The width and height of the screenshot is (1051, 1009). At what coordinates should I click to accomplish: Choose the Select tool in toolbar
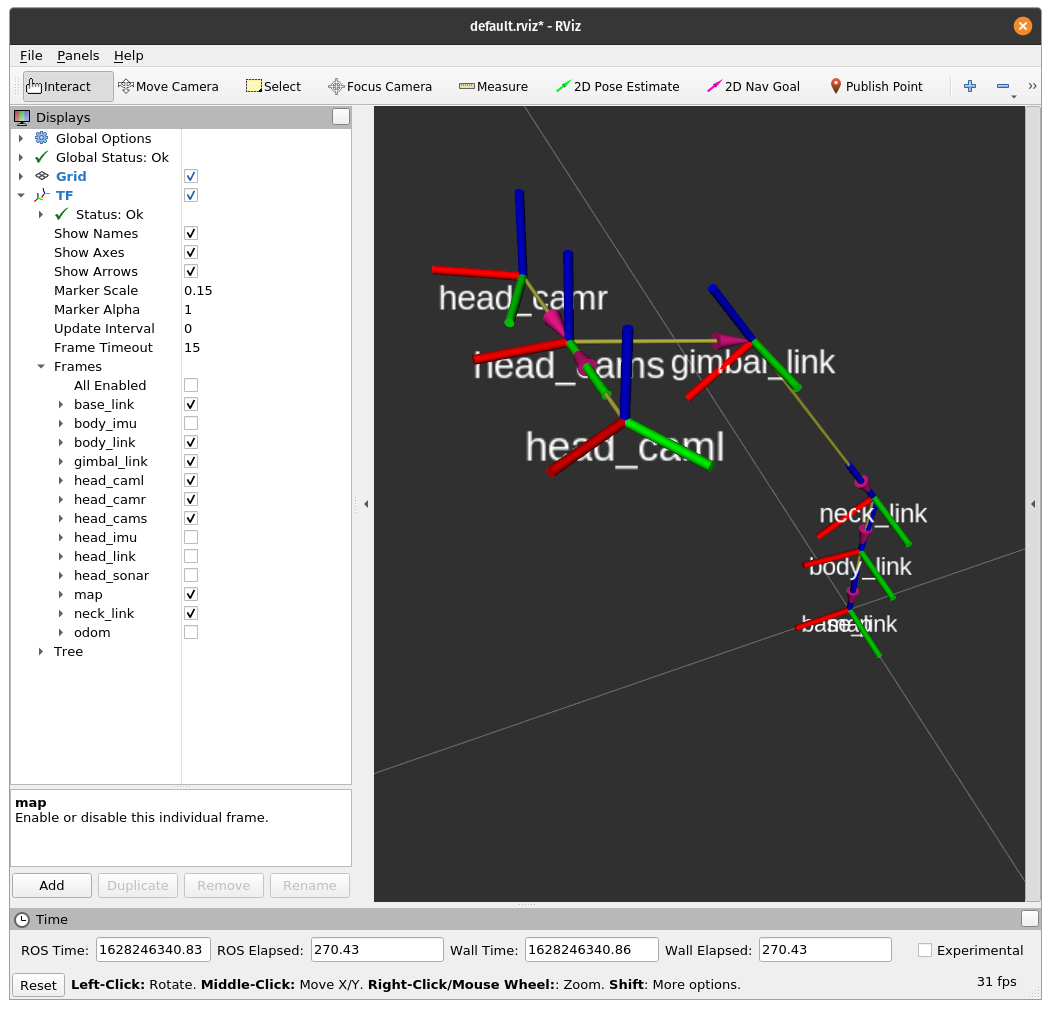[x=273, y=86]
